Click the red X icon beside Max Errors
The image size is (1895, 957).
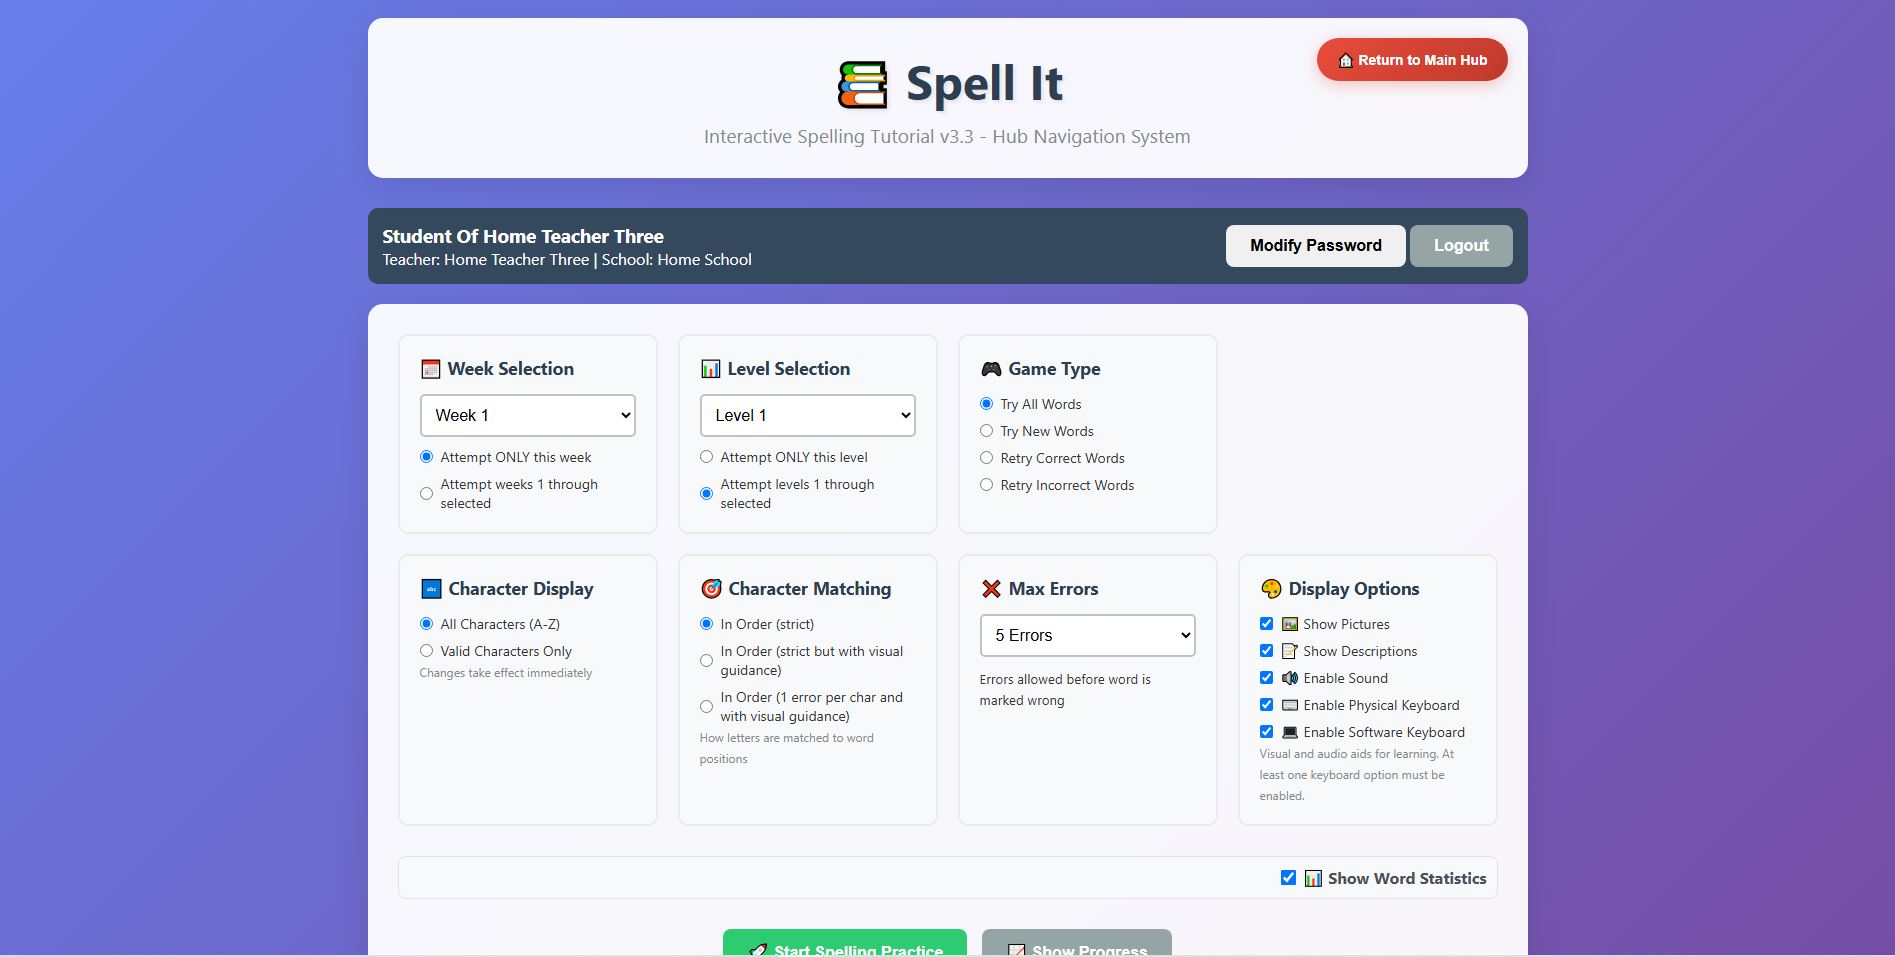click(990, 589)
